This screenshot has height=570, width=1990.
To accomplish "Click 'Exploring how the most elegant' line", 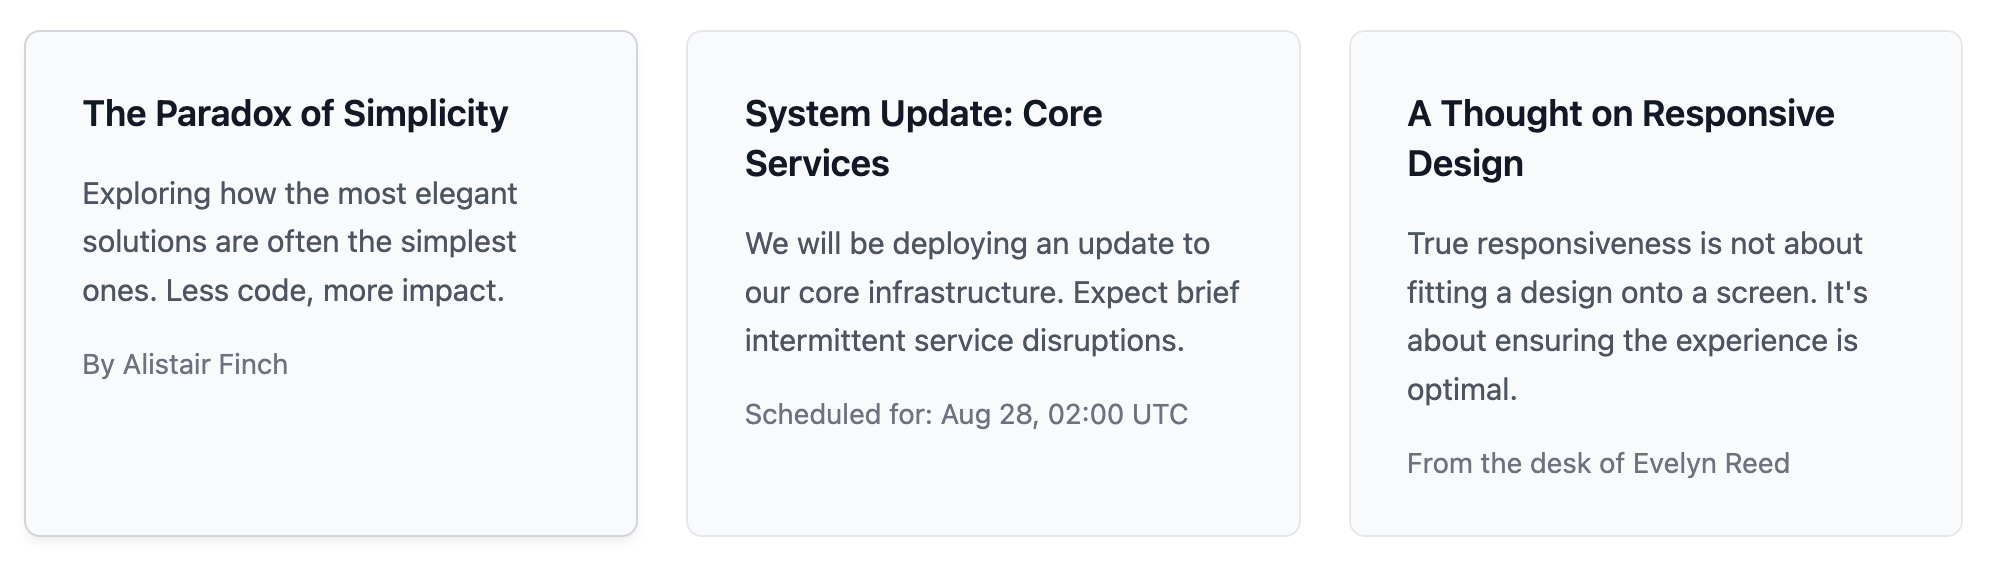I will (300, 193).
